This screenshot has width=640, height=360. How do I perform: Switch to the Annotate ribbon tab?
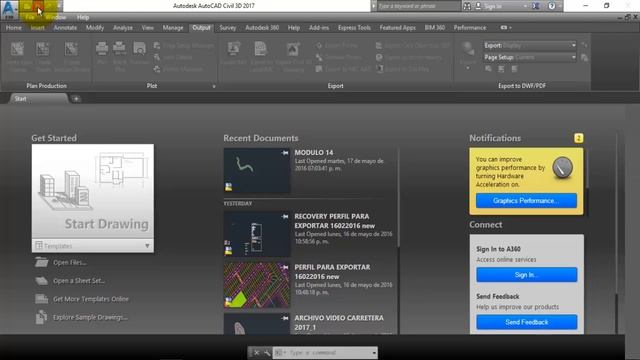(65, 28)
